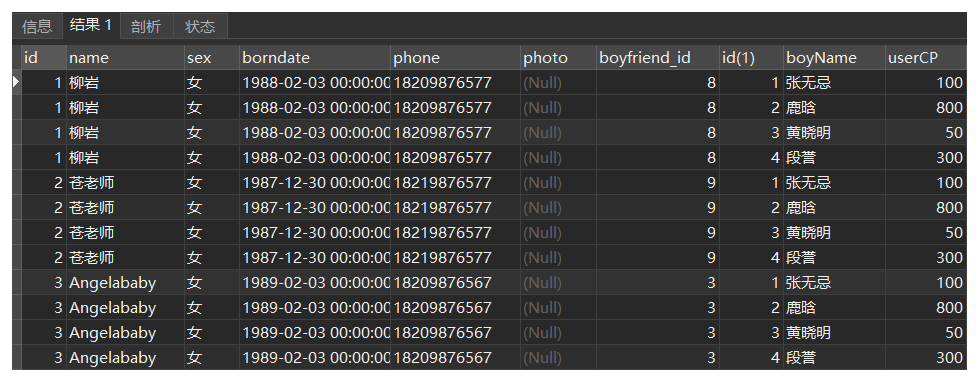Select the sex column header
979x382 pixels.
coord(212,57)
